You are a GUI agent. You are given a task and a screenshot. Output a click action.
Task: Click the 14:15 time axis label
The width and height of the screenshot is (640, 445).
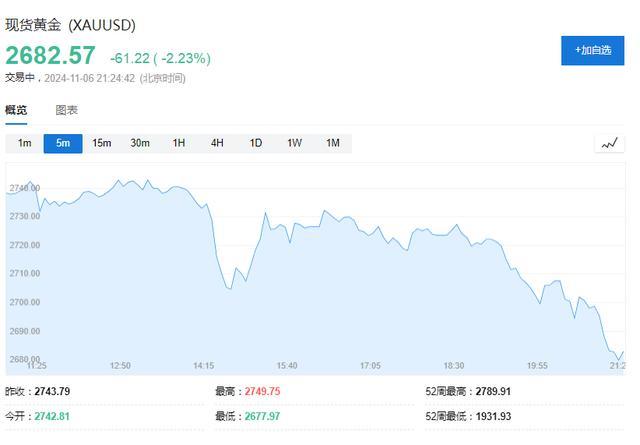tap(204, 365)
